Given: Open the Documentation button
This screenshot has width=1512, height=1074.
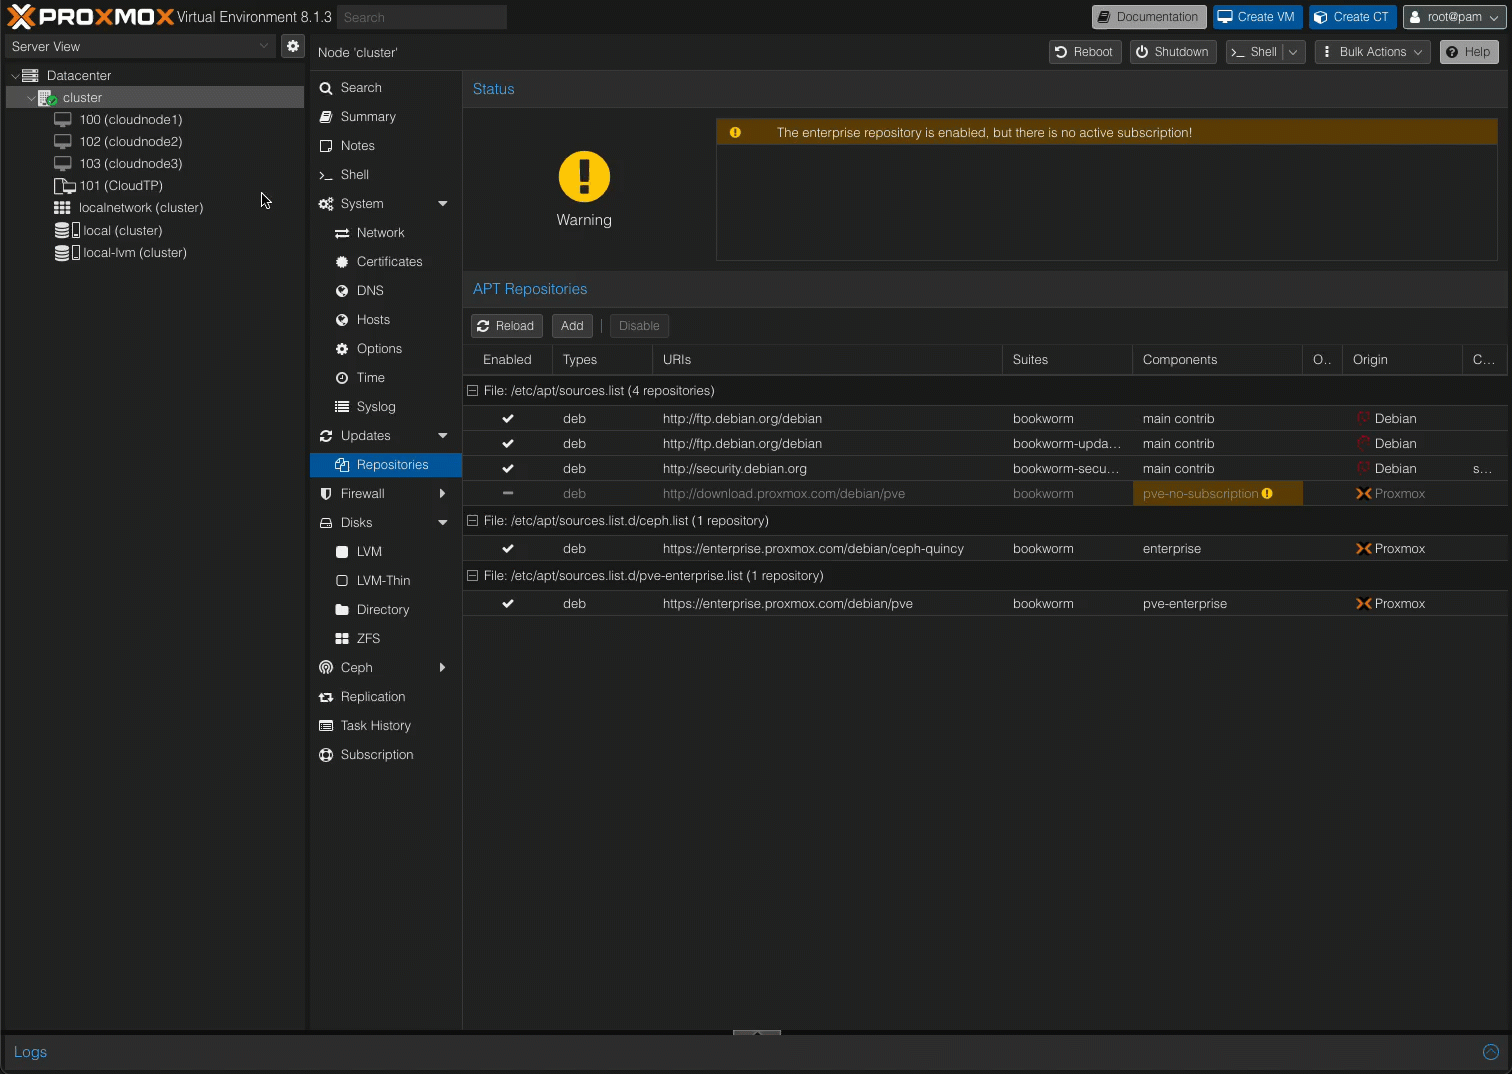Looking at the screenshot, I should [1148, 17].
